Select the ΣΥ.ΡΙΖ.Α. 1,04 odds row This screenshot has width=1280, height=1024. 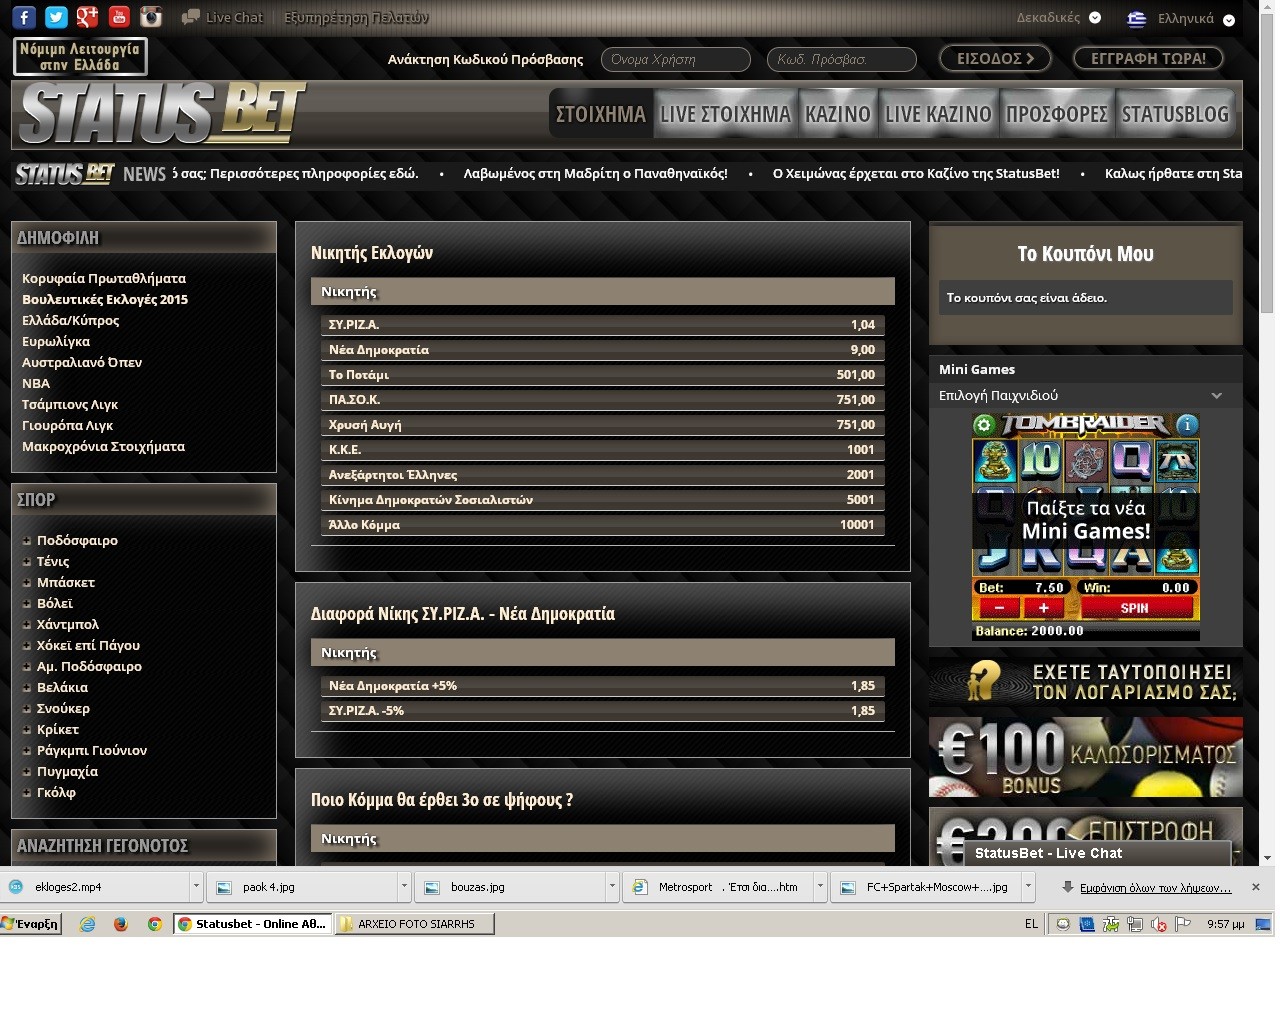click(602, 324)
